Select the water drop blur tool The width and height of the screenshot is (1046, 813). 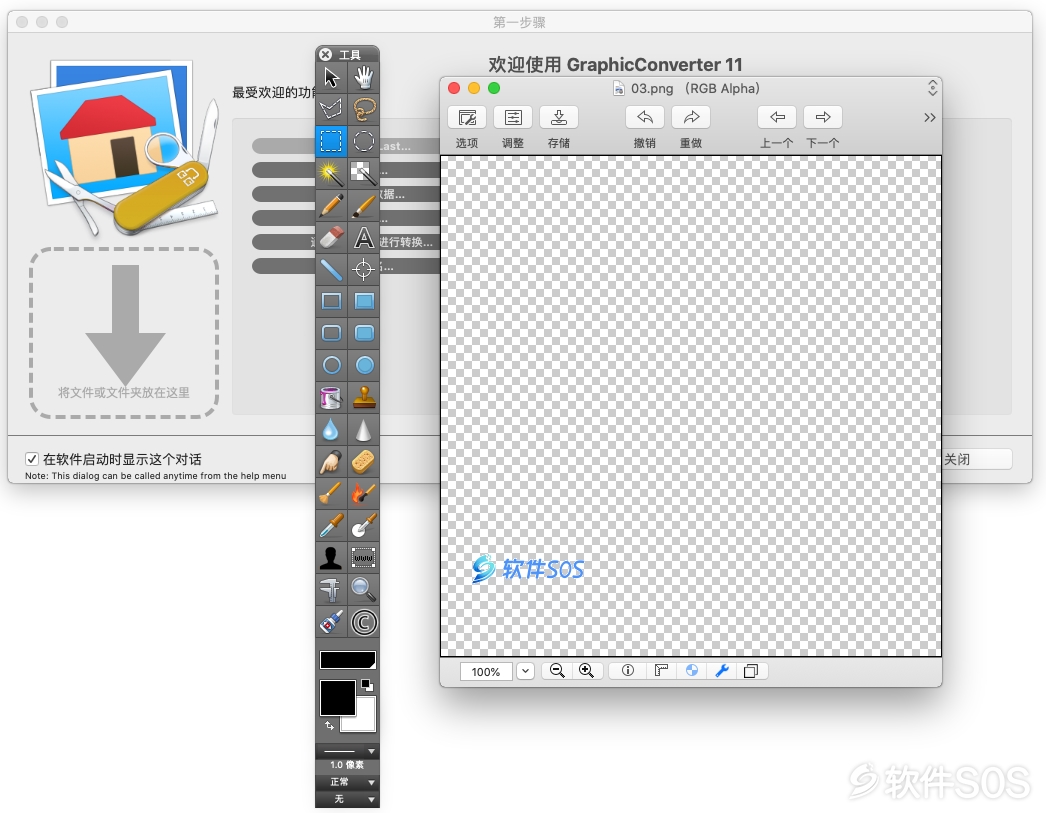332,430
